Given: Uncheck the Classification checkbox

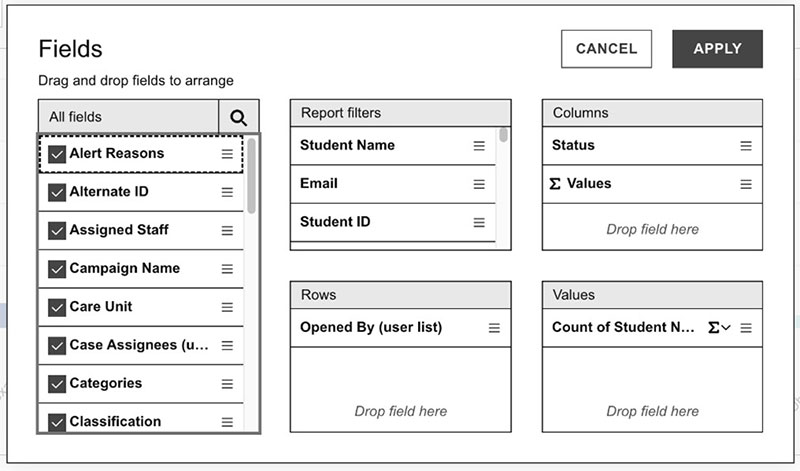Looking at the screenshot, I should click(57, 422).
